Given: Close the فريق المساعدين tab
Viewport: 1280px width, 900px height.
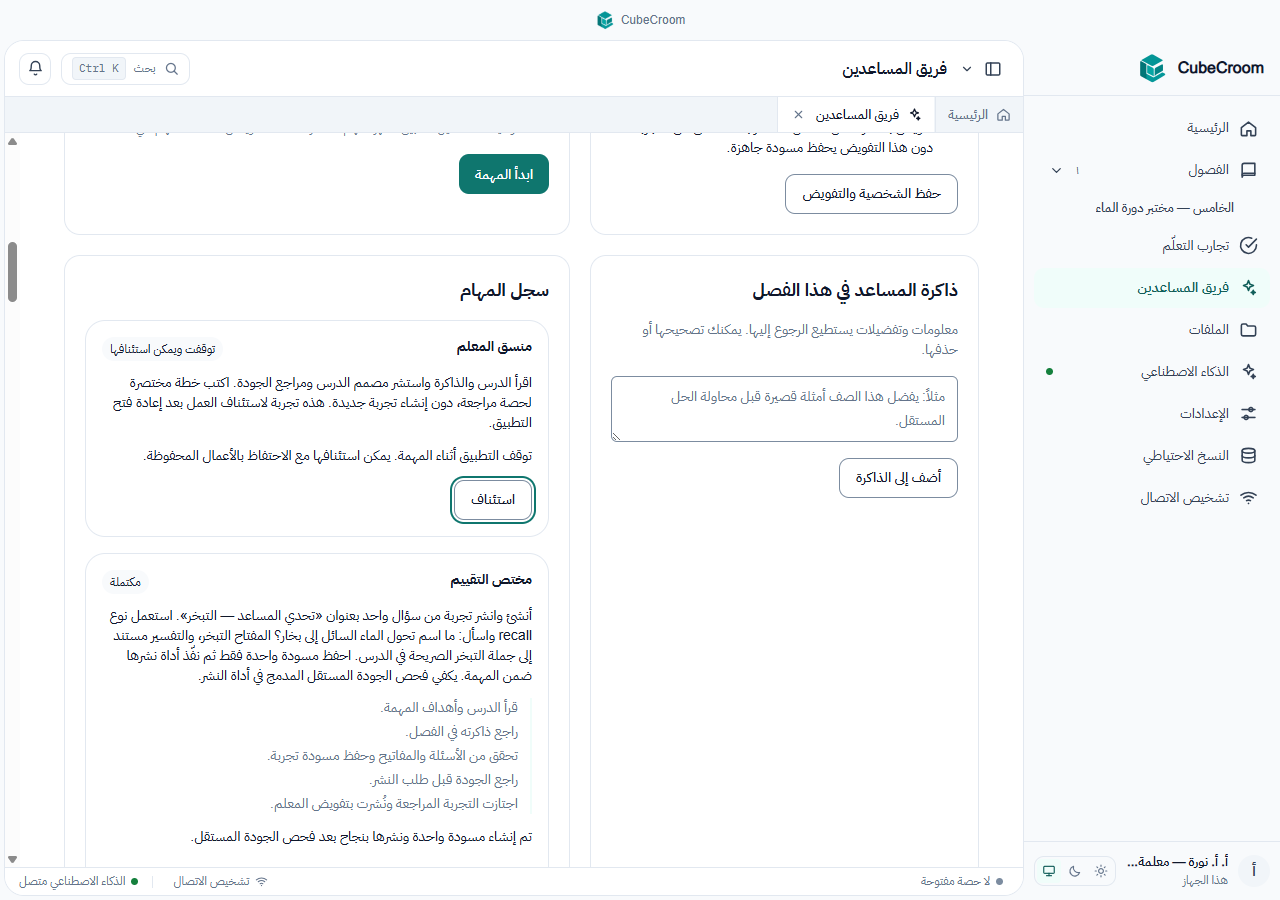Looking at the screenshot, I should [798, 115].
